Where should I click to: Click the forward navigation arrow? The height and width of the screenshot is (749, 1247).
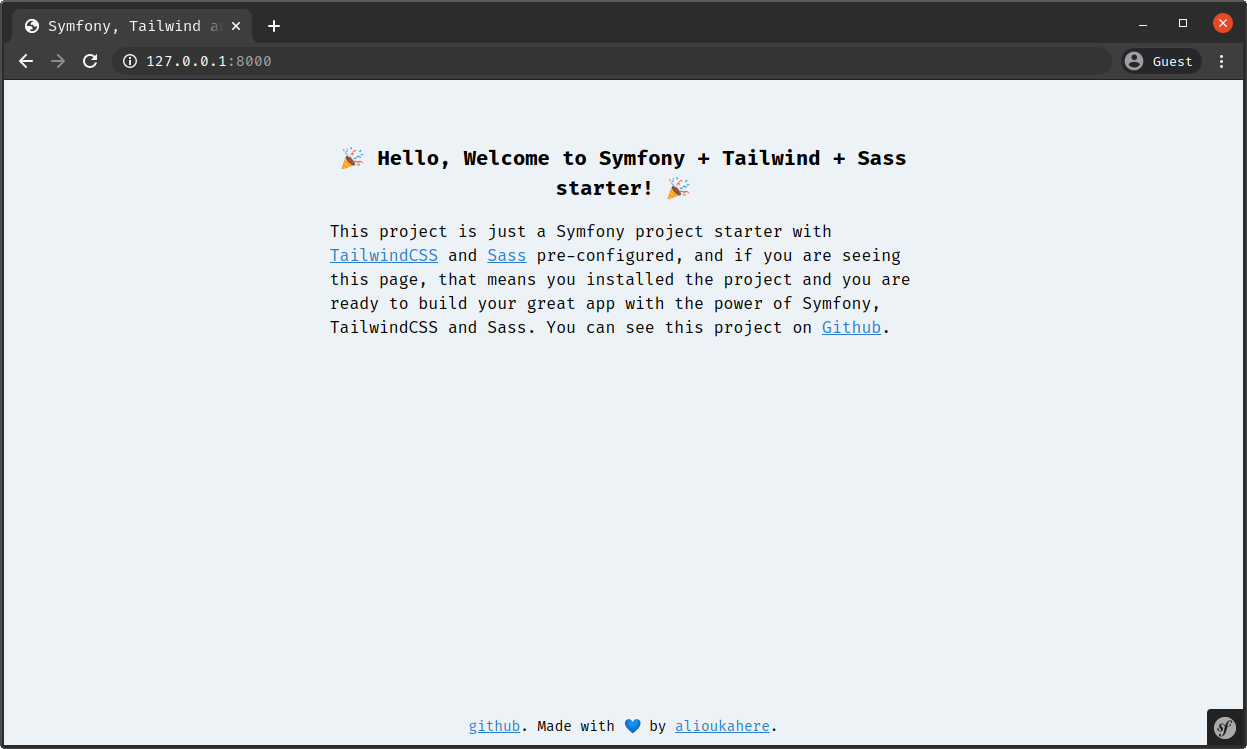coord(58,61)
